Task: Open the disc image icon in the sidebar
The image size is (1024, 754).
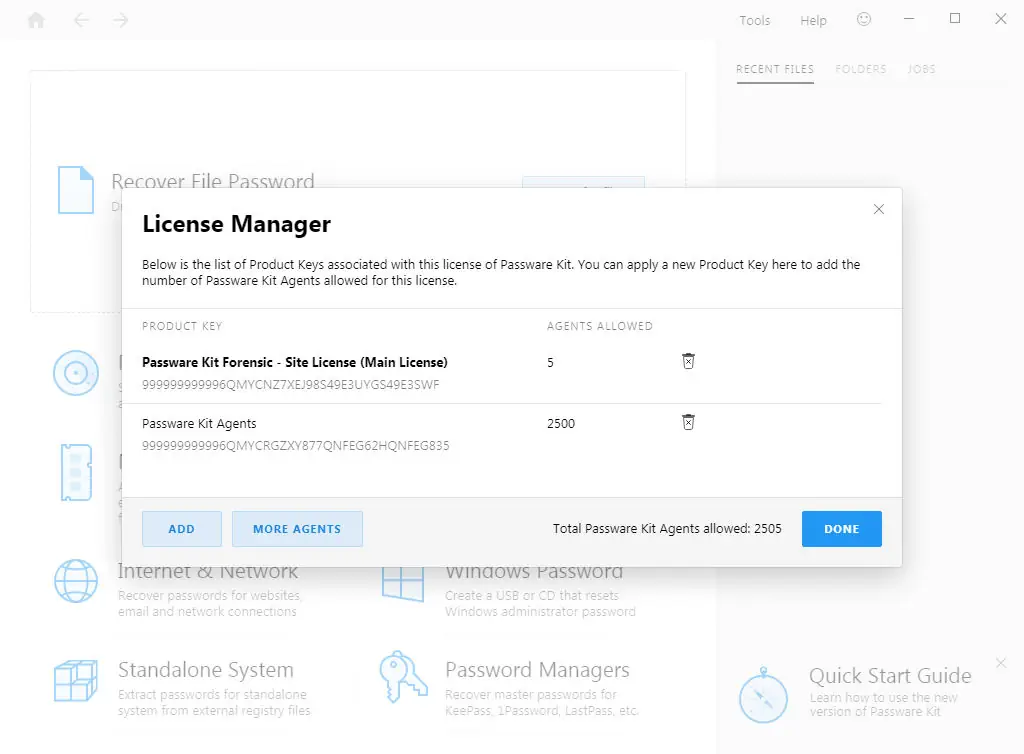Action: pos(76,373)
